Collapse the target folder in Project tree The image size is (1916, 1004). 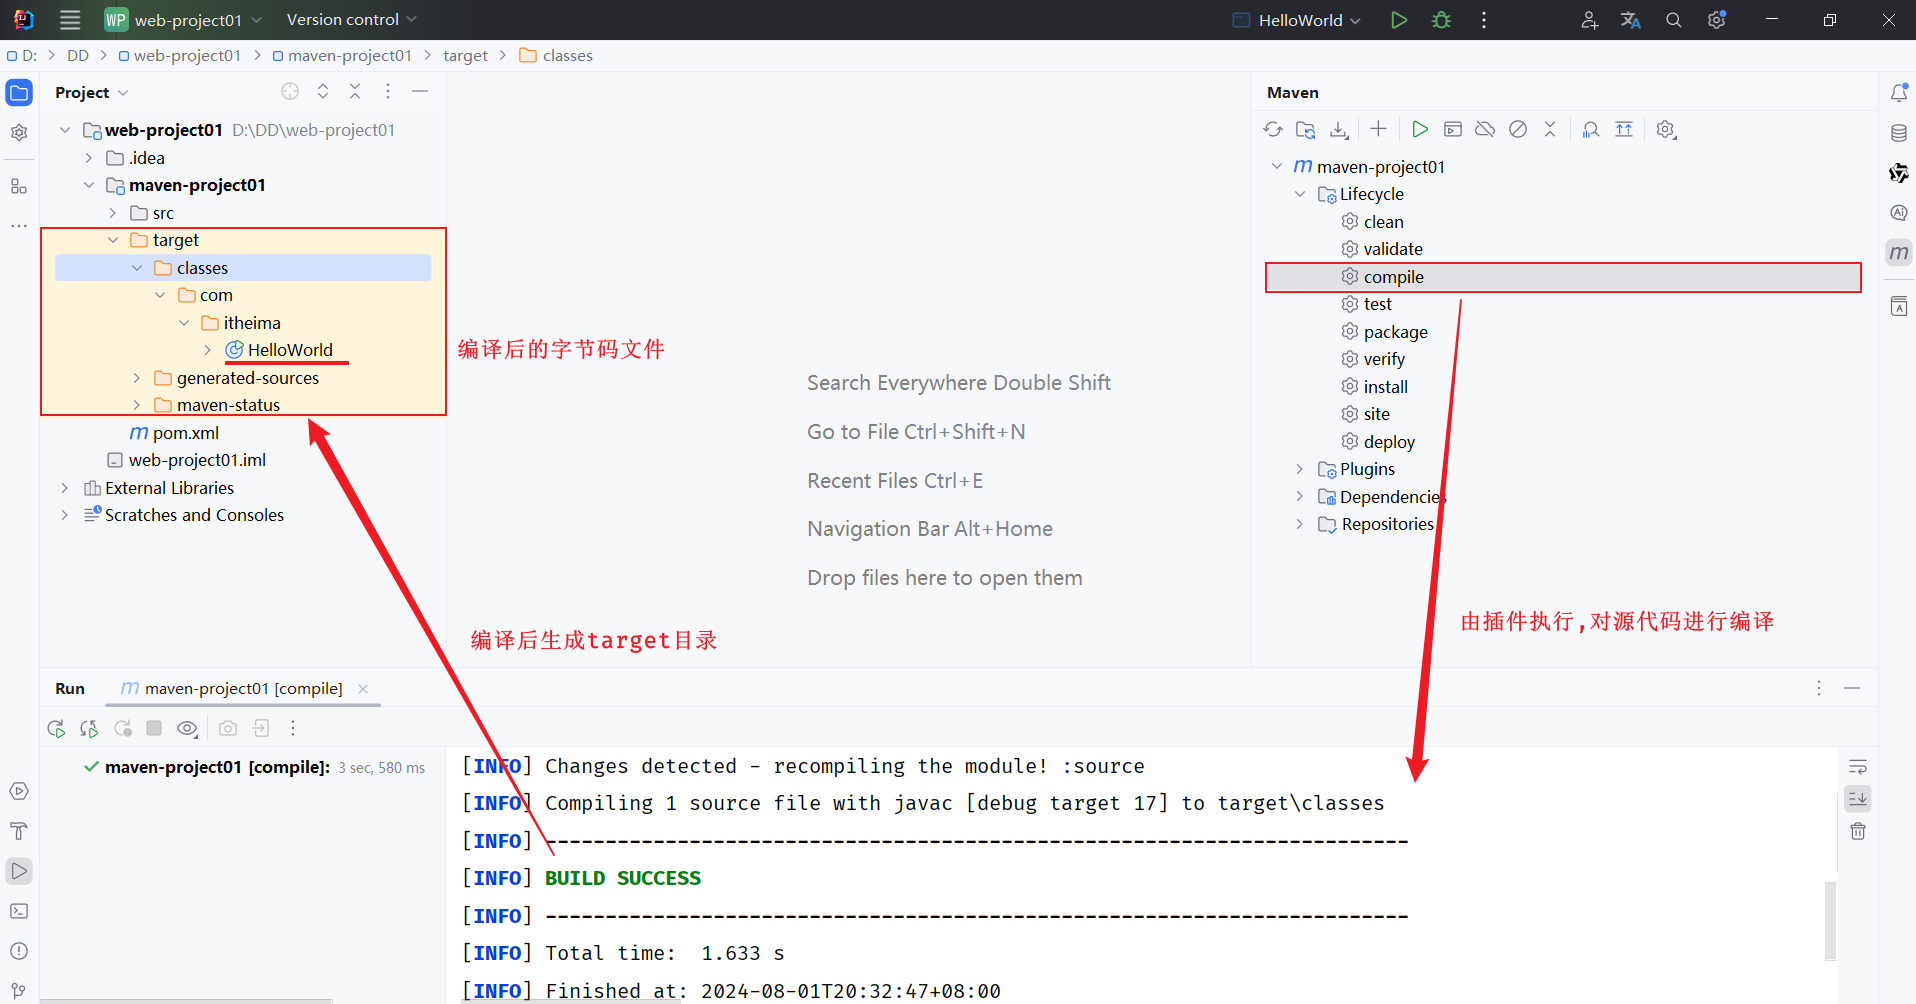click(113, 240)
